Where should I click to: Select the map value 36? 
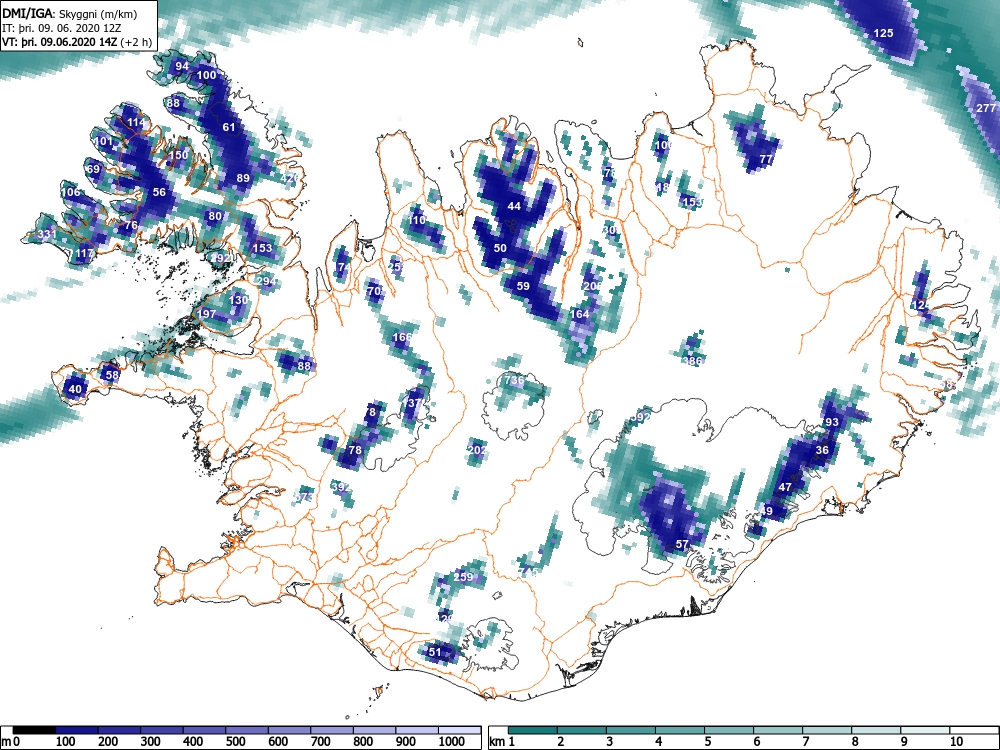point(823,450)
